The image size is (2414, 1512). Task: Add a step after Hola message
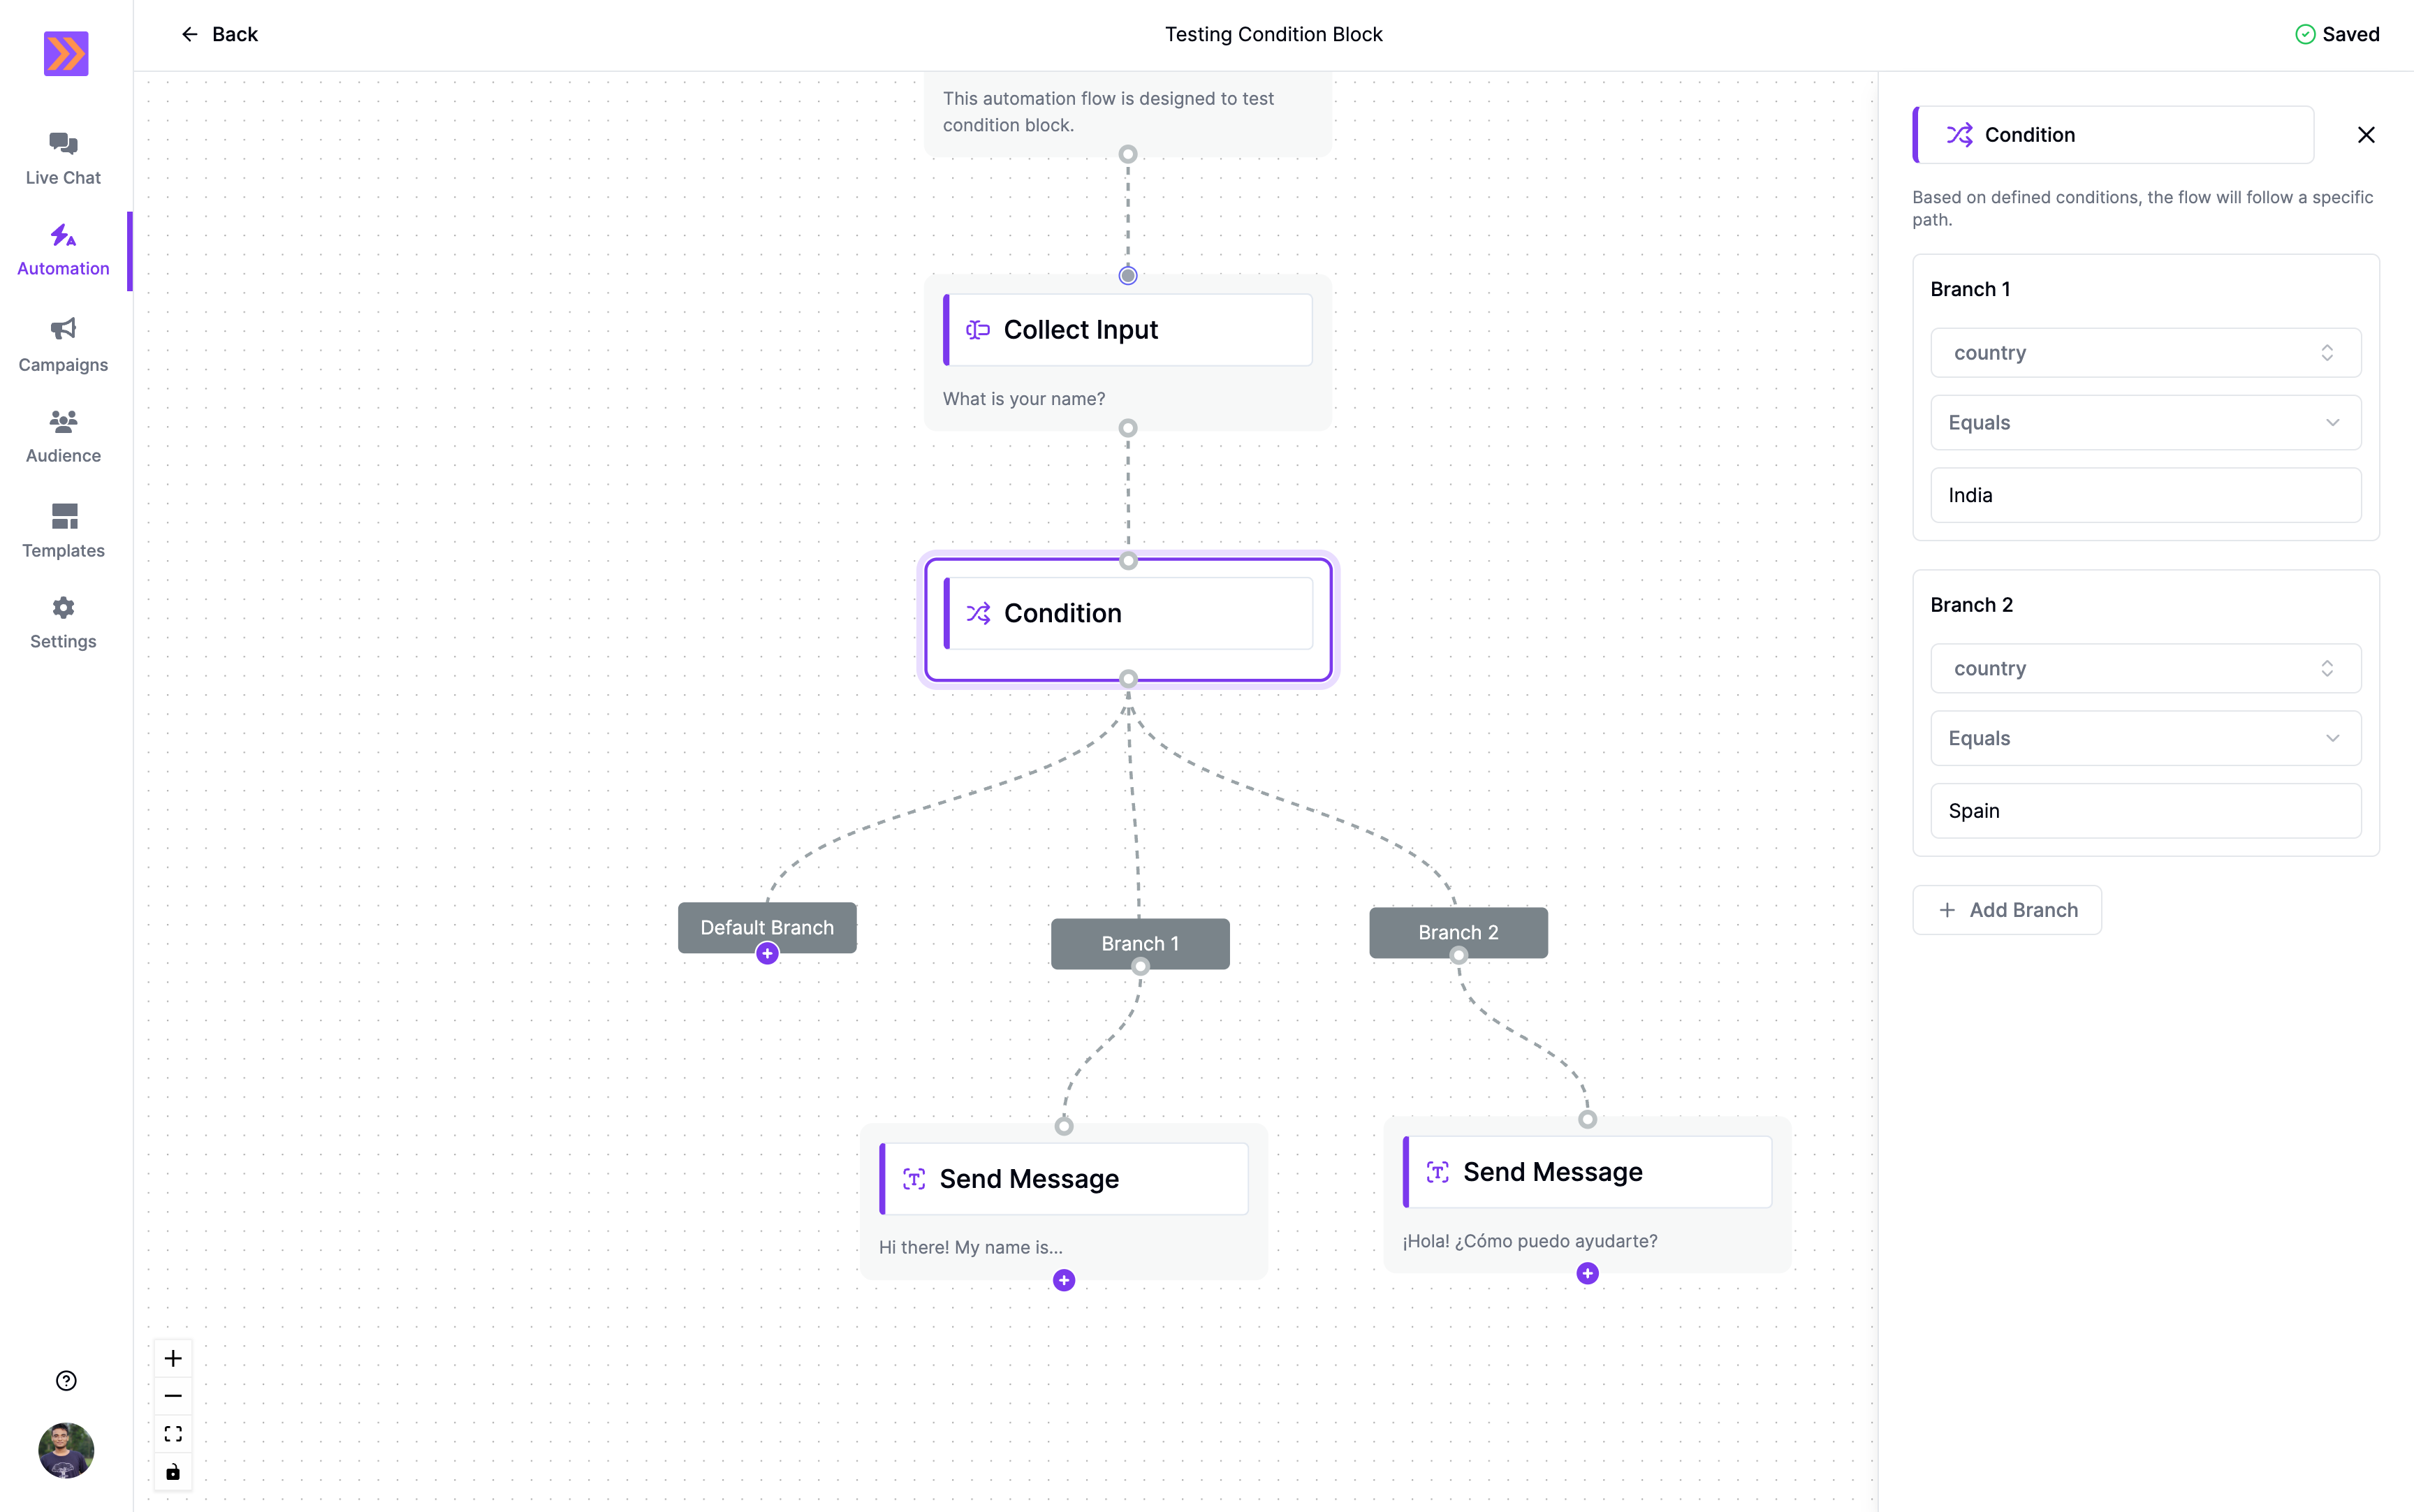[x=1588, y=1274]
